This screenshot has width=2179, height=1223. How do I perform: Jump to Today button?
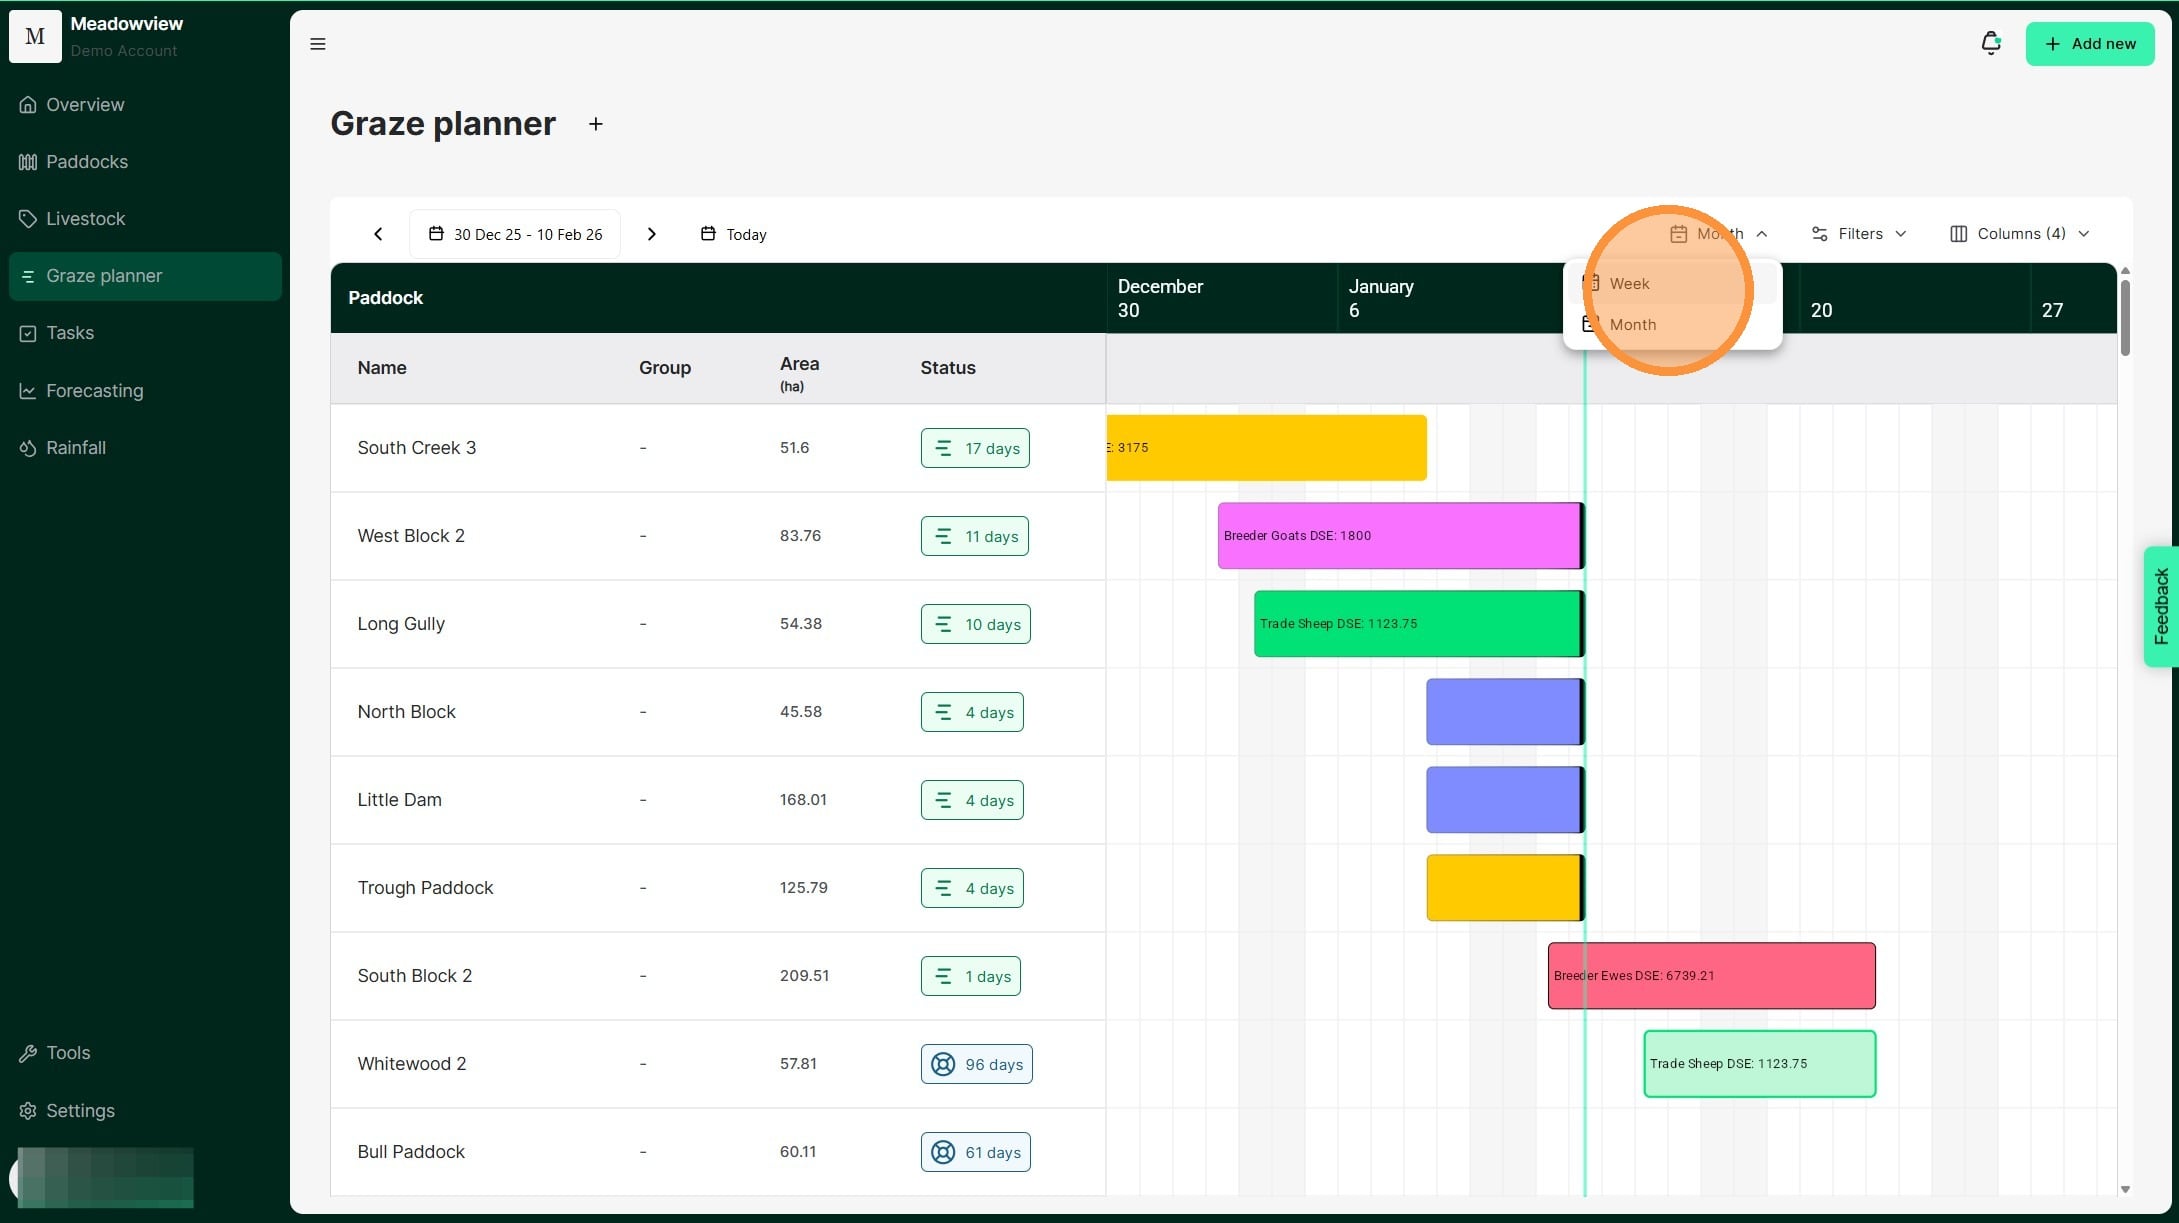coord(734,234)
